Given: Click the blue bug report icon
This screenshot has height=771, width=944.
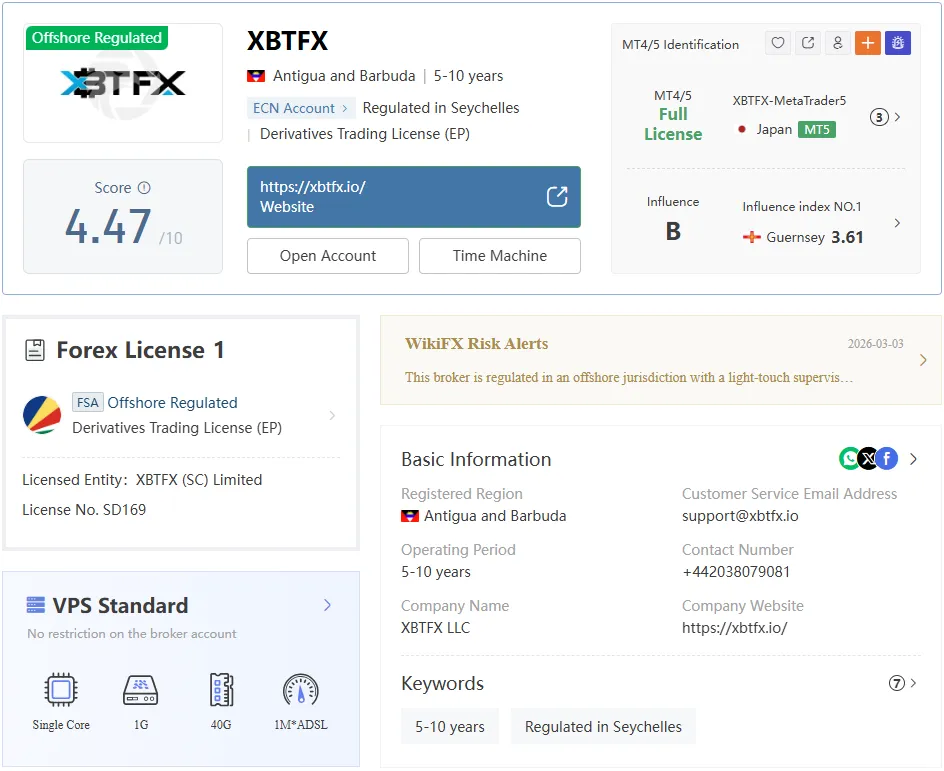Looking at the screenshot, I should point(898,43).
